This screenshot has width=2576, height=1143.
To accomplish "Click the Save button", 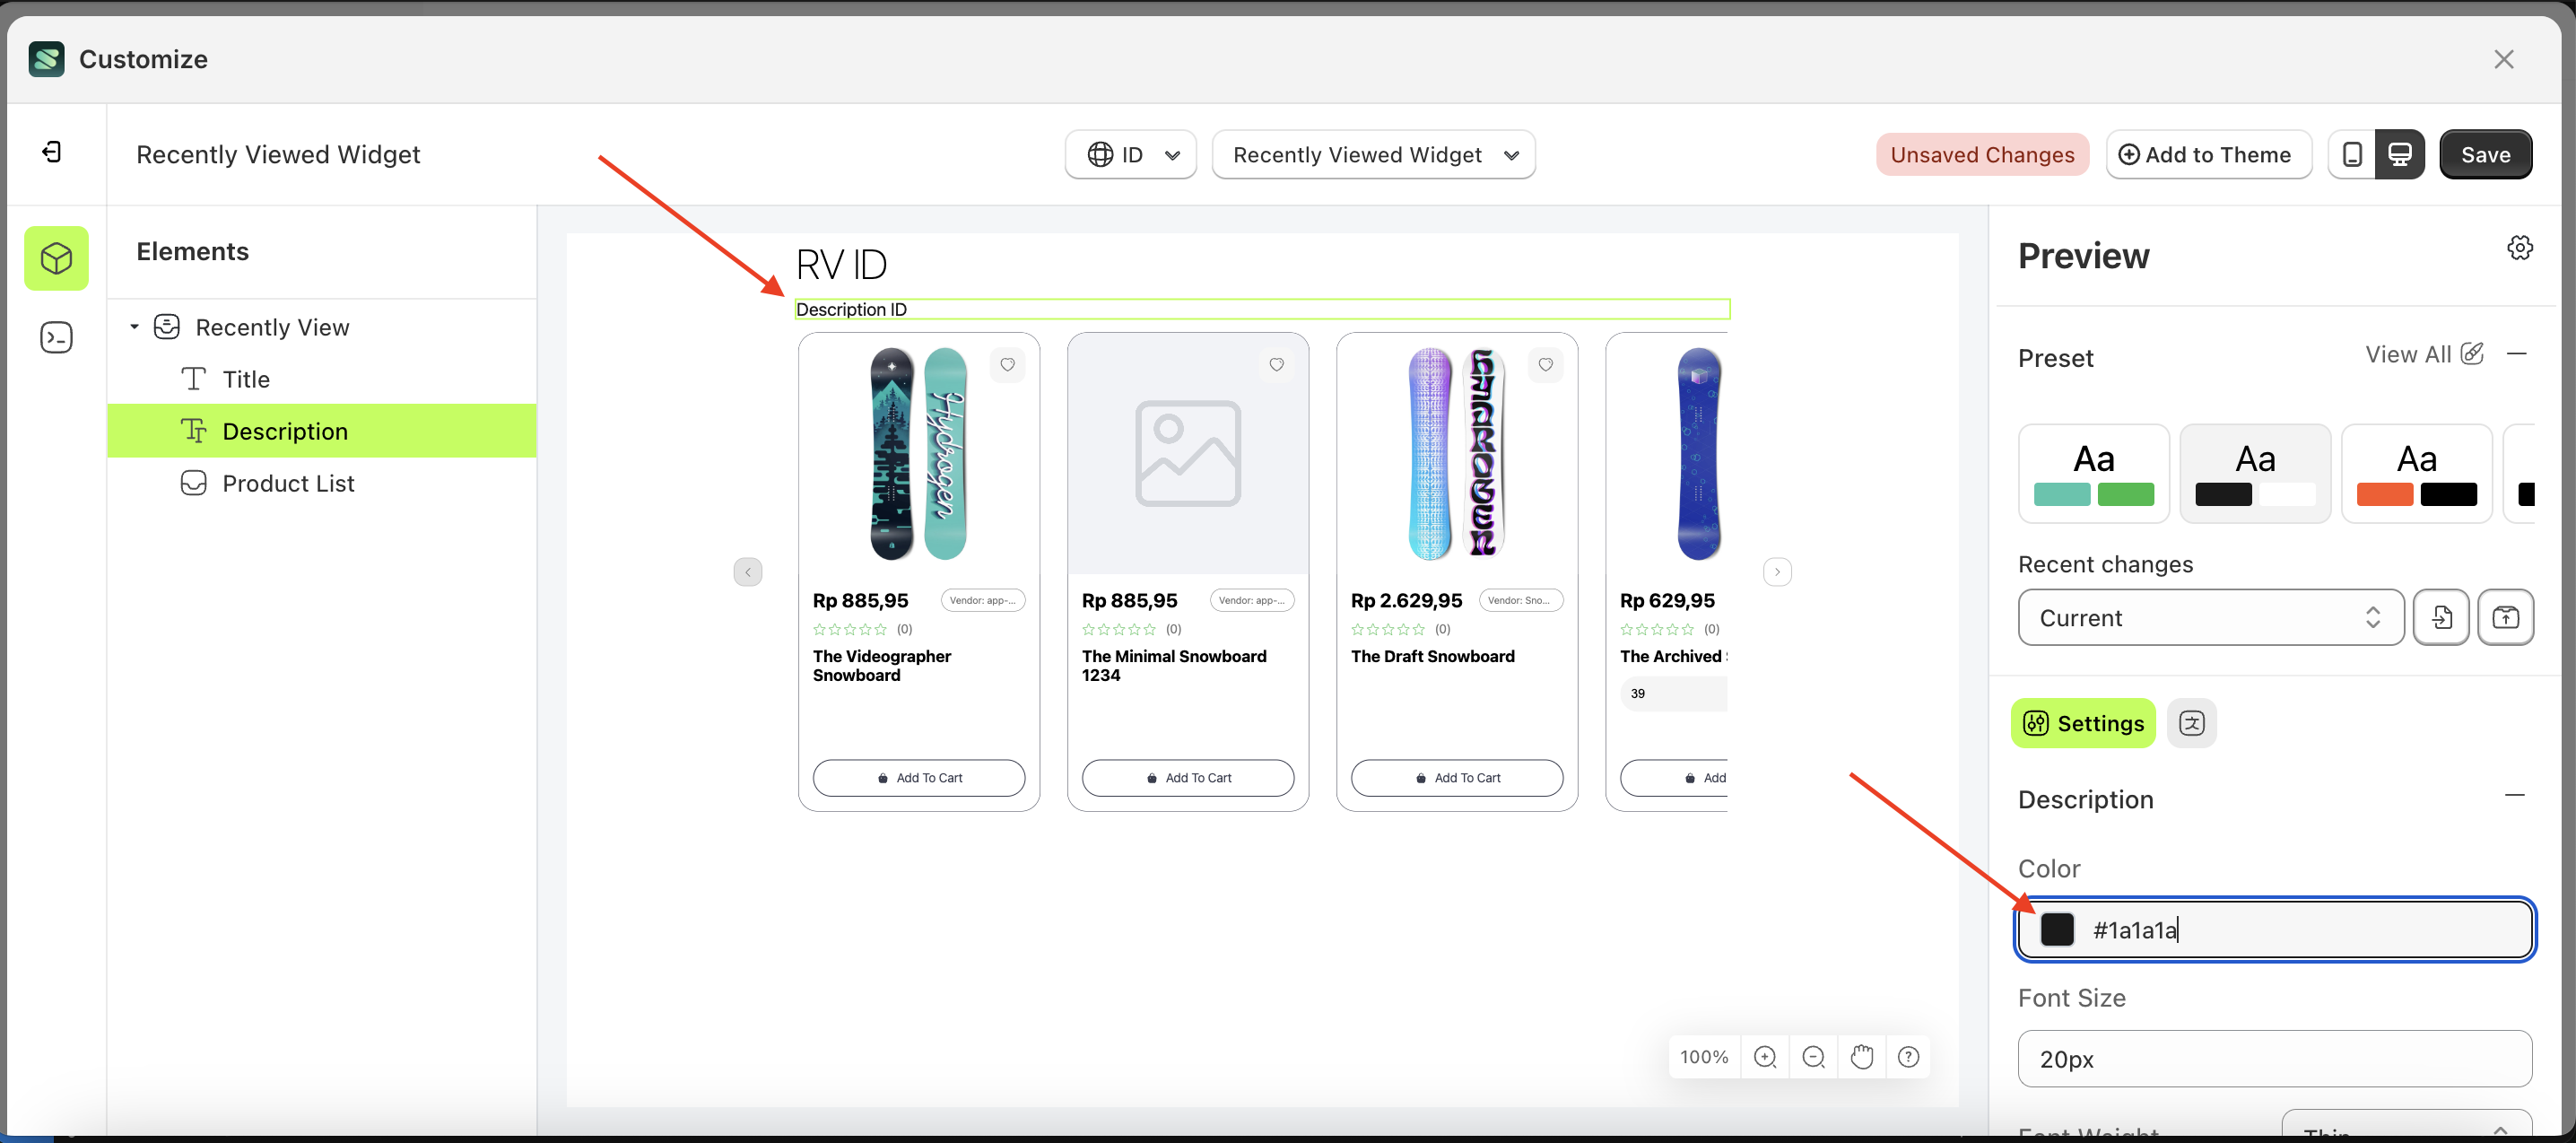I will pos(2486,154).
